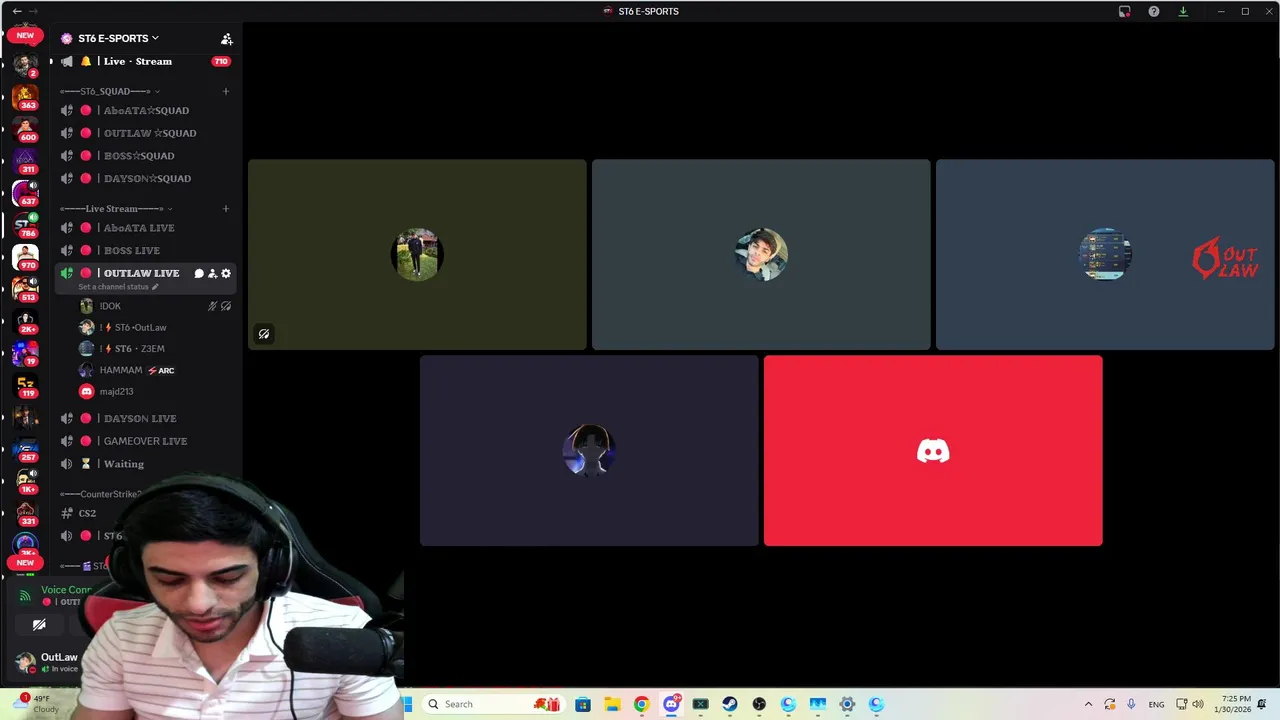Open the Help question mark icon
Viewport: 1280px width, 720px height.
(1154, 11)
